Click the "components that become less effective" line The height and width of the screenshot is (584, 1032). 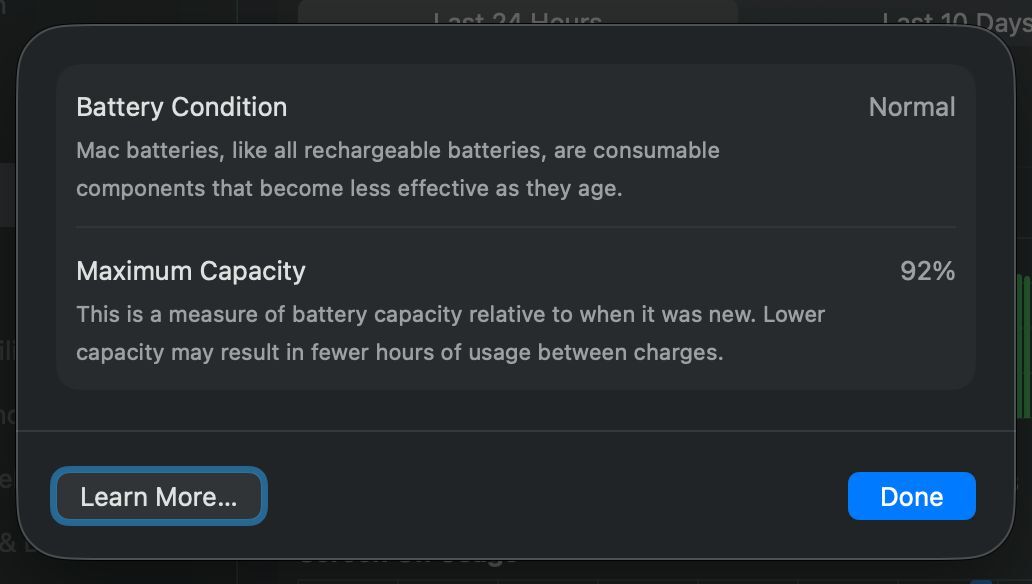tap(349, 188)
